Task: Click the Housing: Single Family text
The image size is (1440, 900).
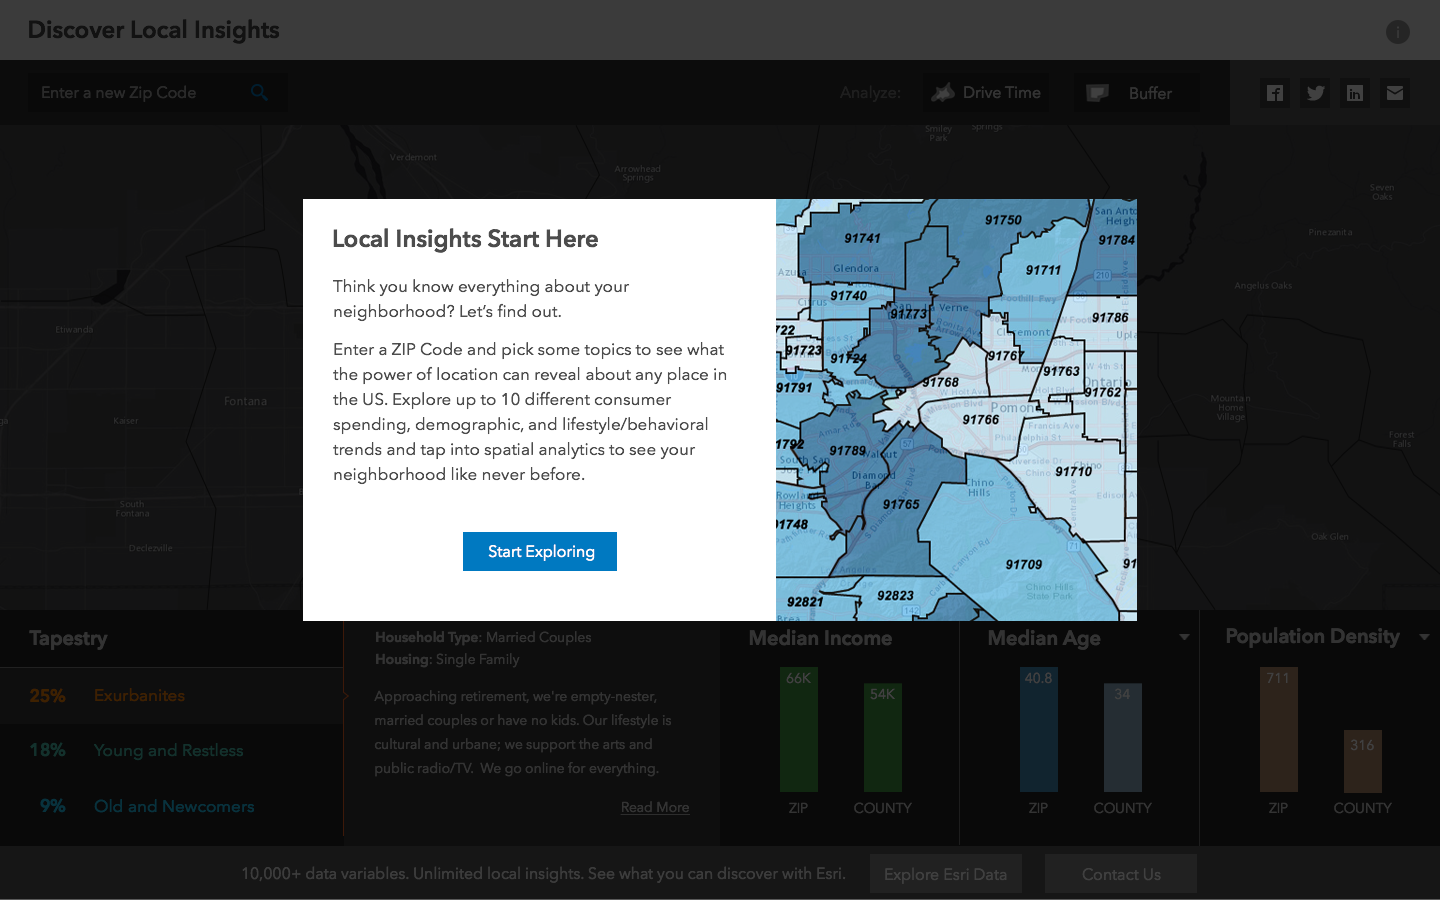Action: click(447, 659)
